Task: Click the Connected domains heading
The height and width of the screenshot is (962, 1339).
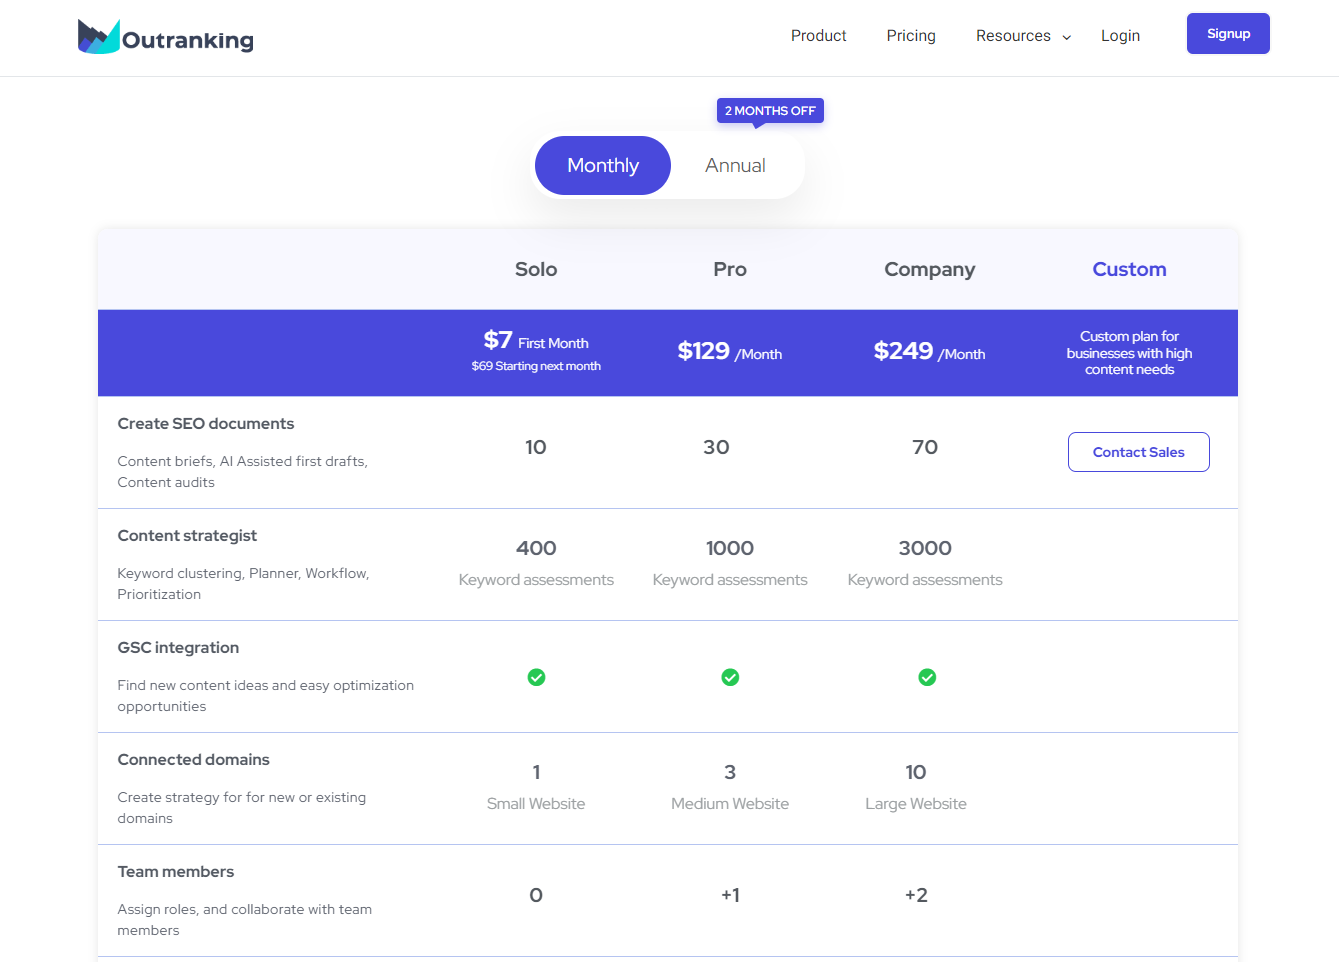Action: click(x=193, y=760)
